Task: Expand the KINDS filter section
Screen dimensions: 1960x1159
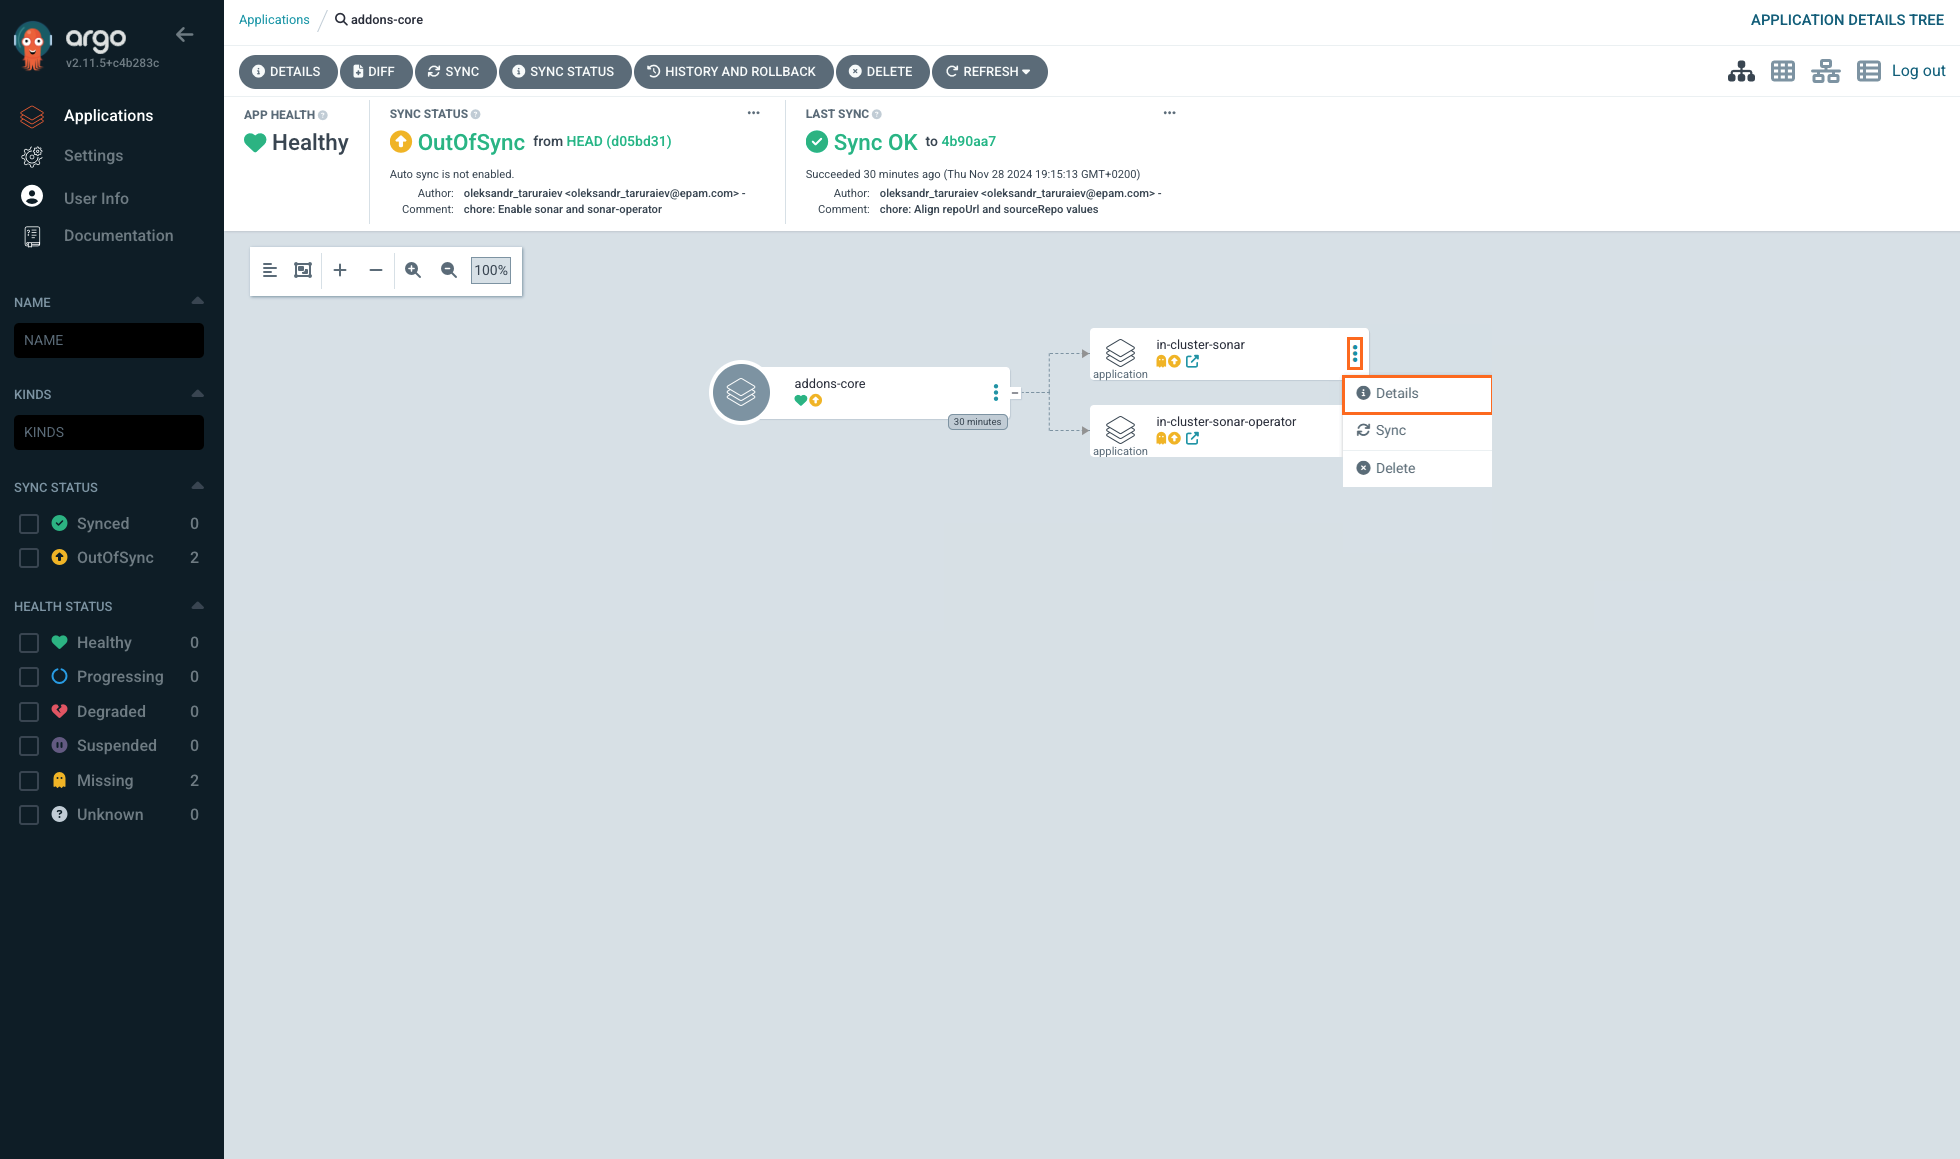Action: tap(196, 393)
